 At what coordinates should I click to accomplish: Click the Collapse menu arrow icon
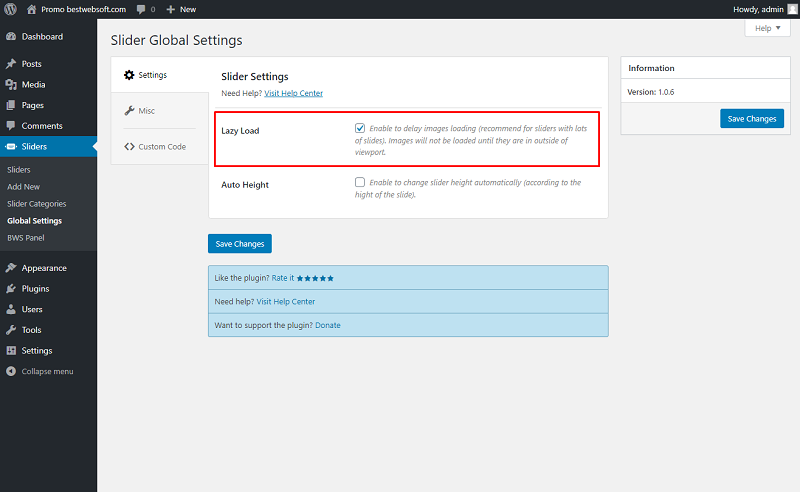click(x=11, y=371)
